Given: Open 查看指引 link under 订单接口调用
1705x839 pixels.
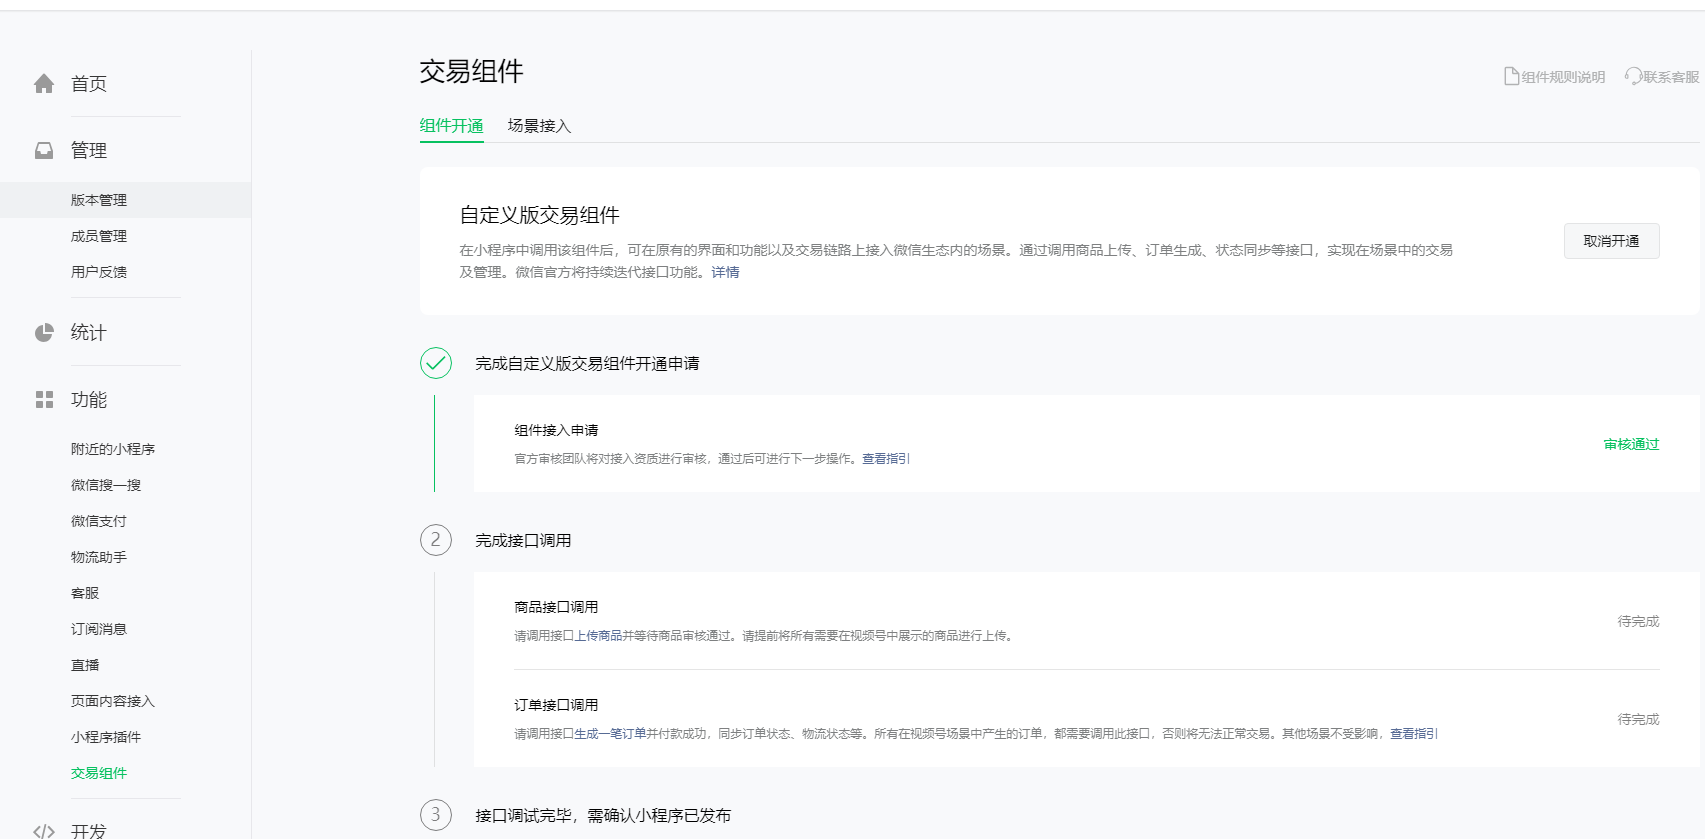Looking at the screenshot, I should (1414, 734).
